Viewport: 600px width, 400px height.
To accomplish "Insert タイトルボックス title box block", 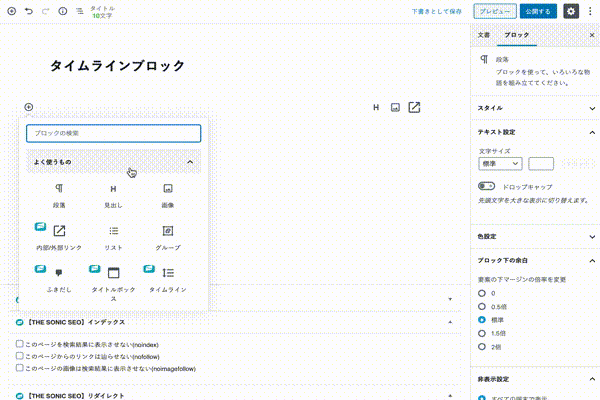I will point(113,283).
